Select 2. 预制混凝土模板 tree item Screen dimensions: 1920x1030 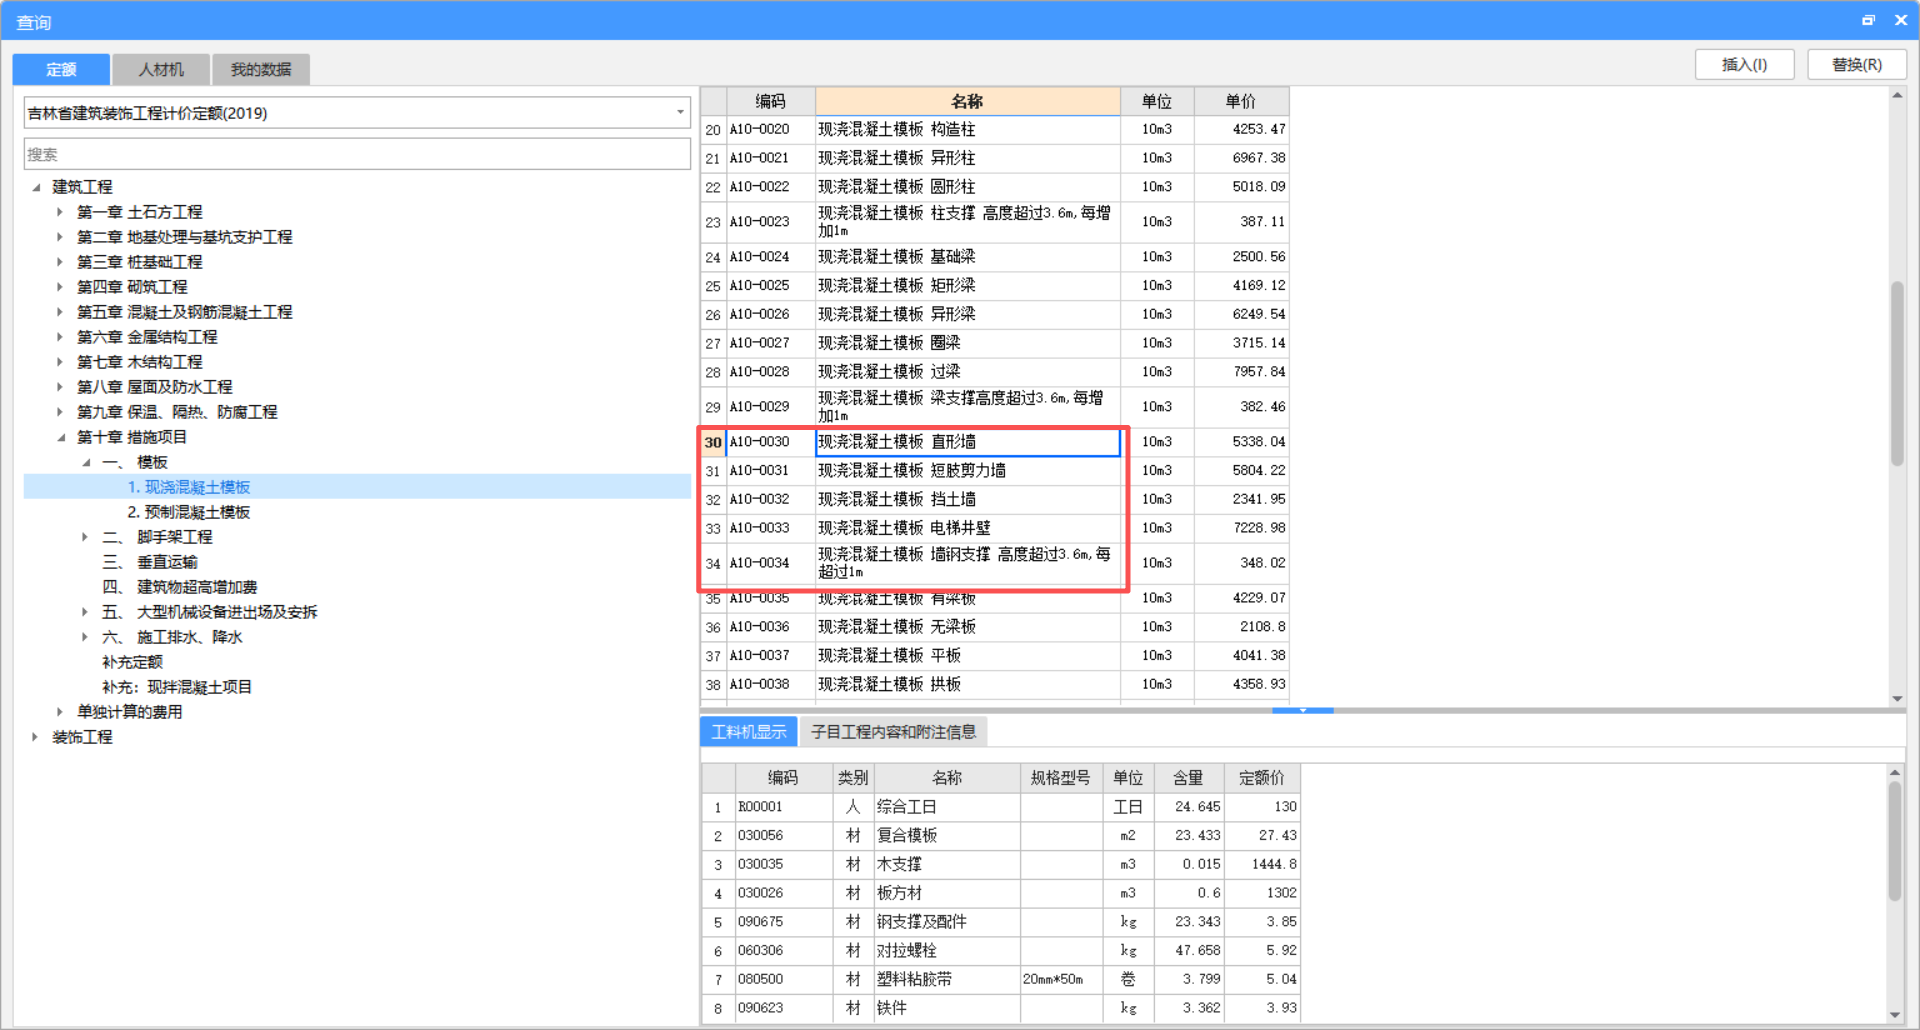[189, 512]
